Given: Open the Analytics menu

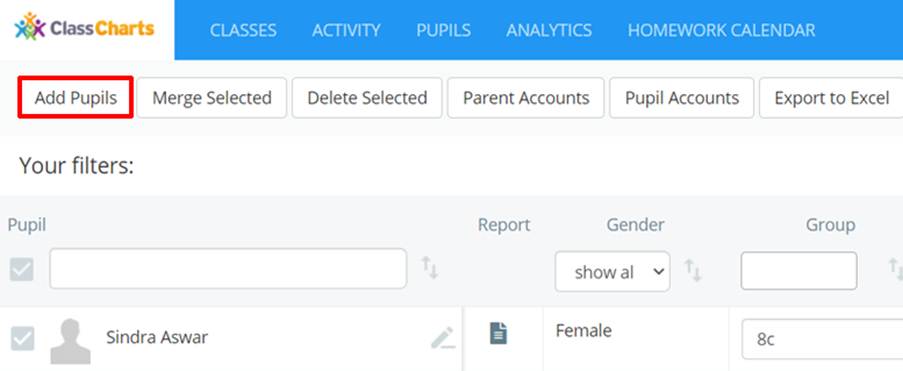Looking at the screenshot, I should [549, 31].
